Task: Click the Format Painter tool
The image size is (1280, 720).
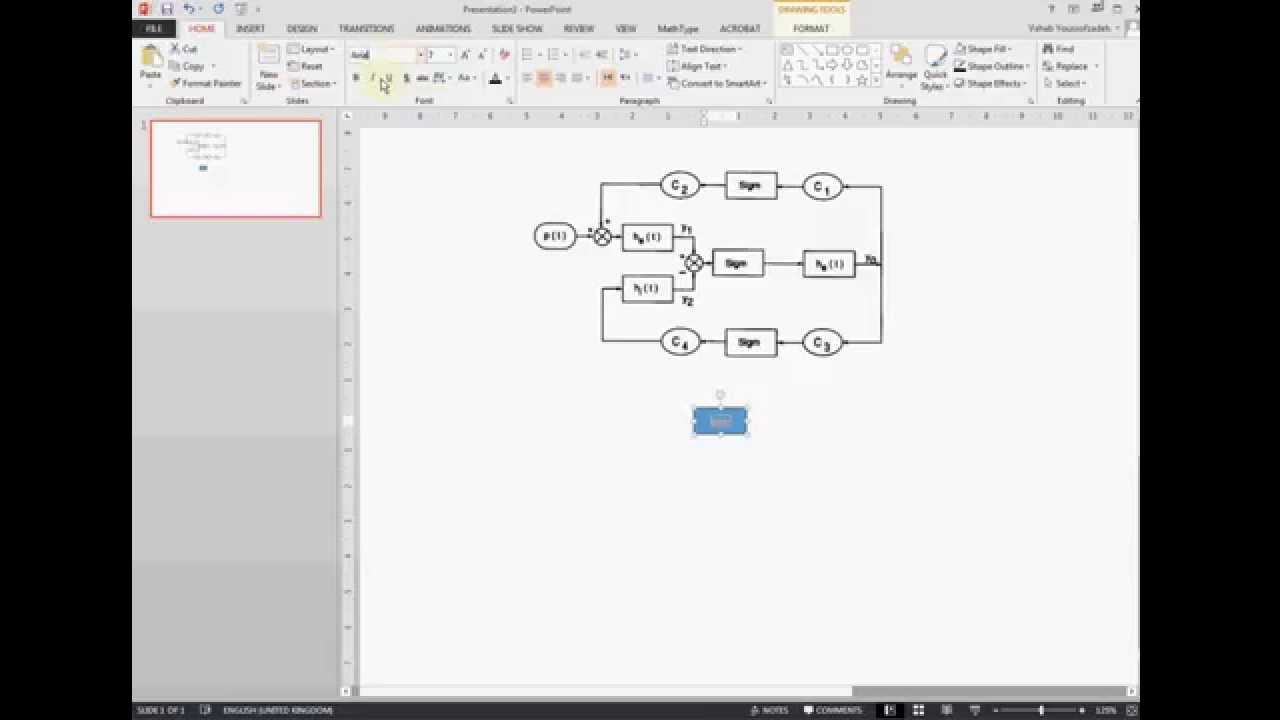Action: 205,84
